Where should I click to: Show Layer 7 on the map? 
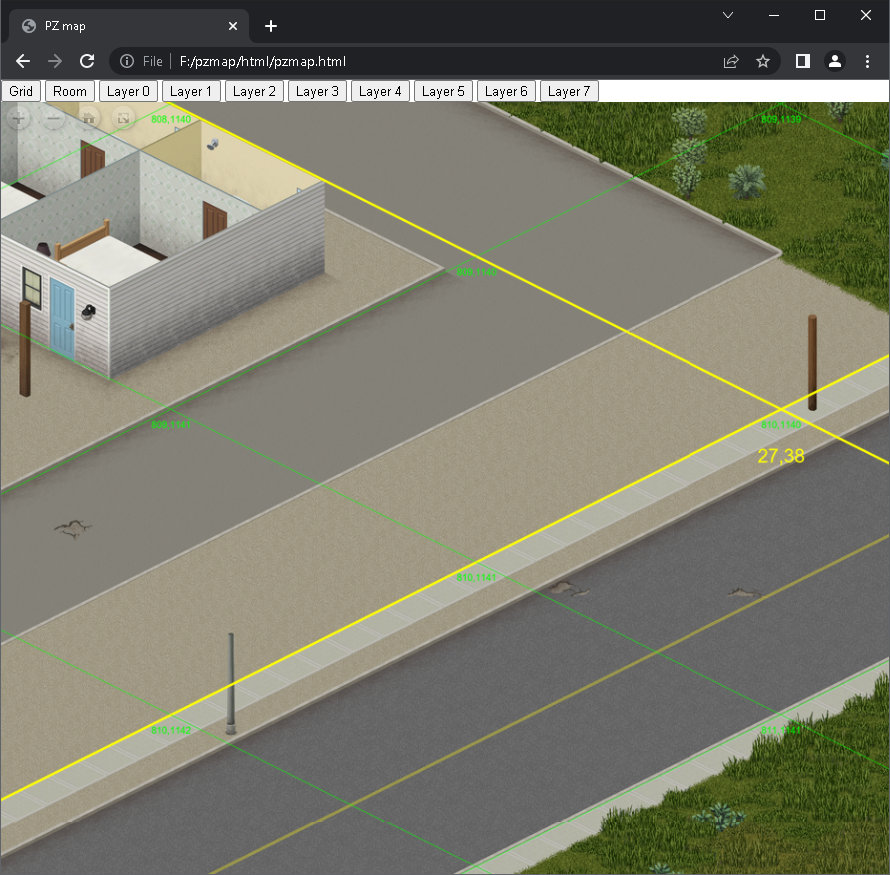tap(569, 91)
